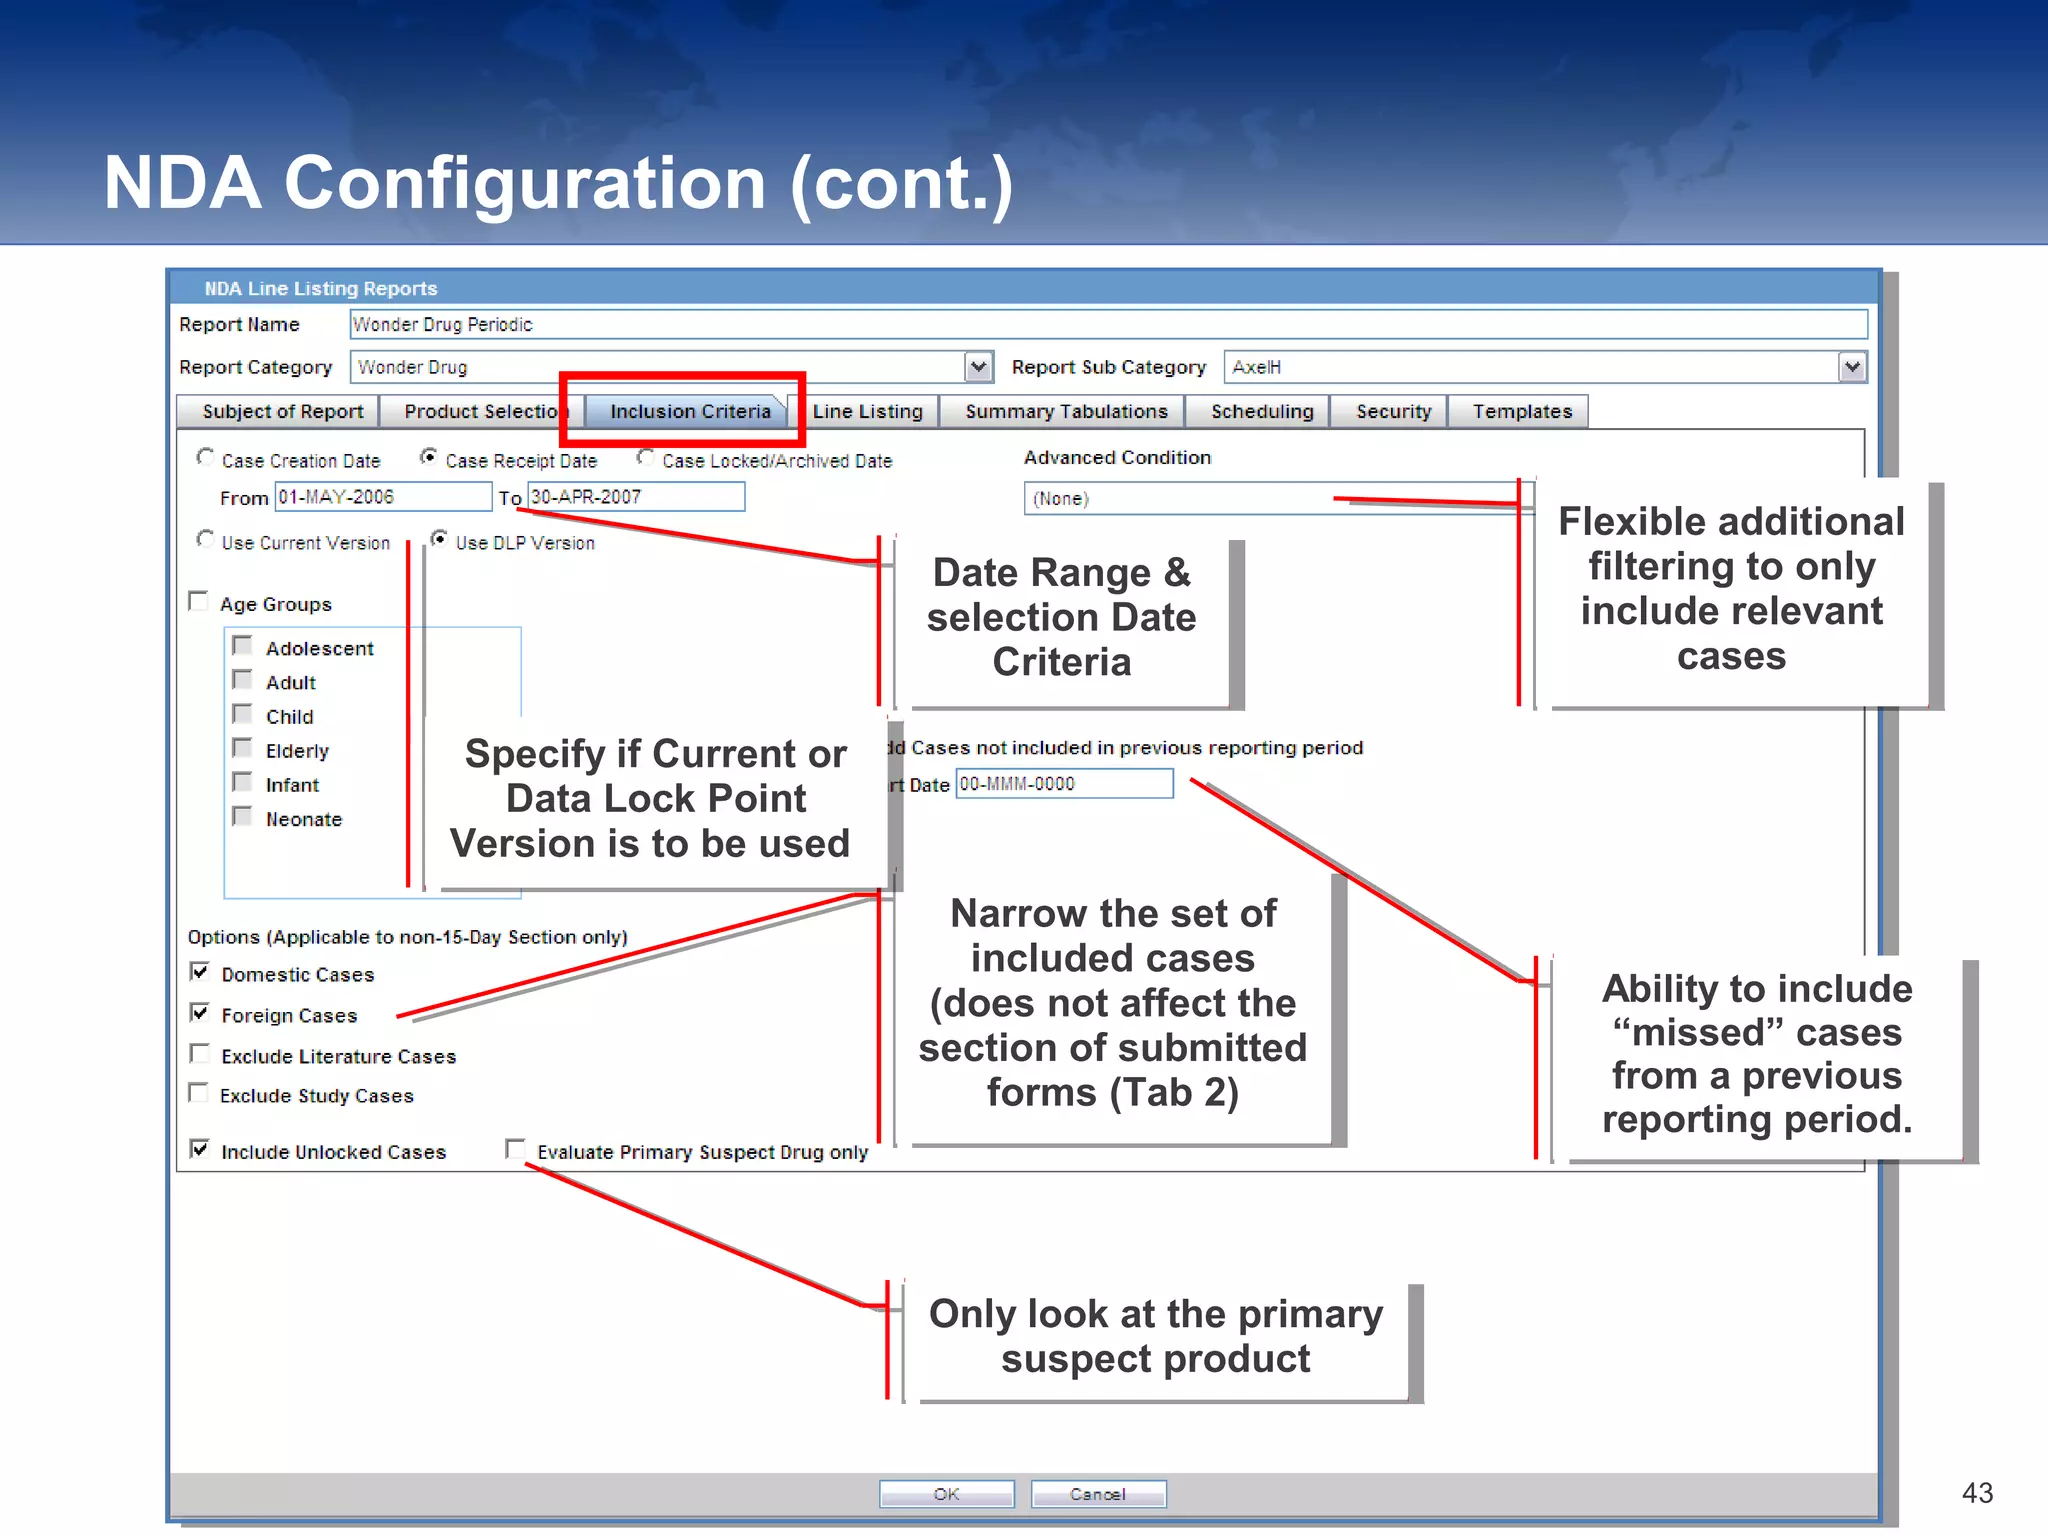
Task: Toggle the Foreign Cases checkbox
Action: click(199, 1013)
